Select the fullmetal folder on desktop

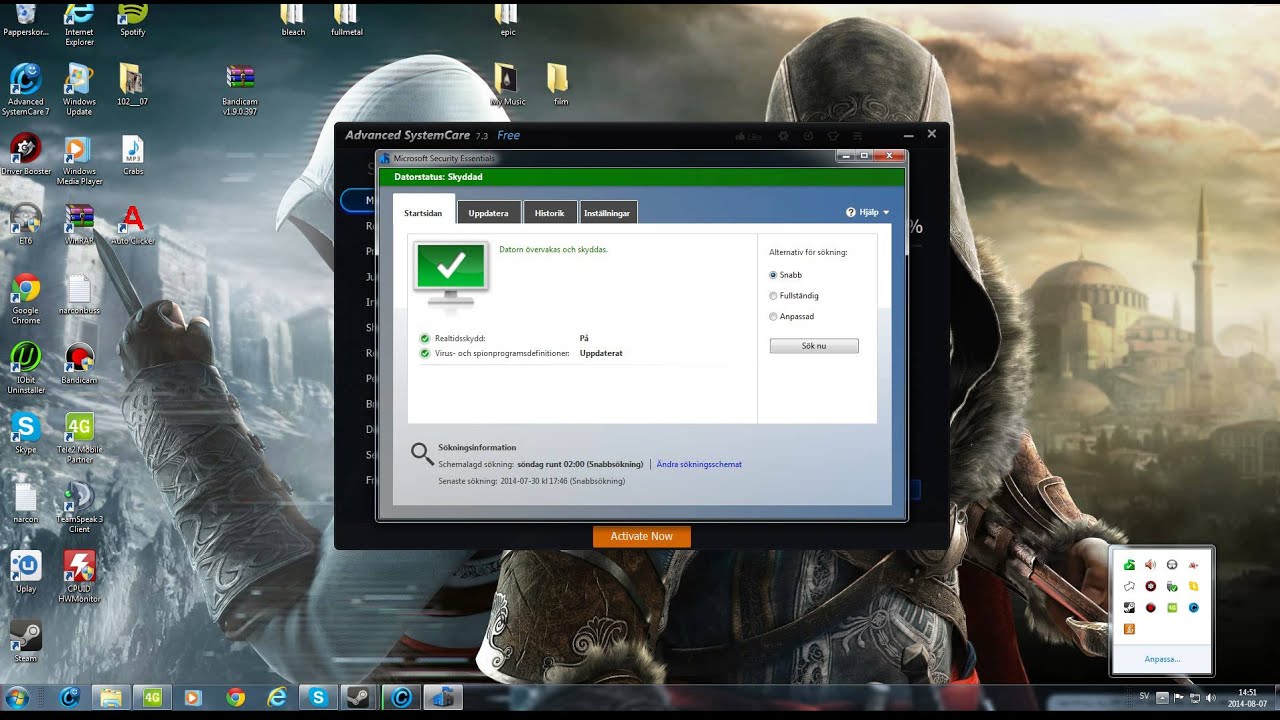click(346, 19)
